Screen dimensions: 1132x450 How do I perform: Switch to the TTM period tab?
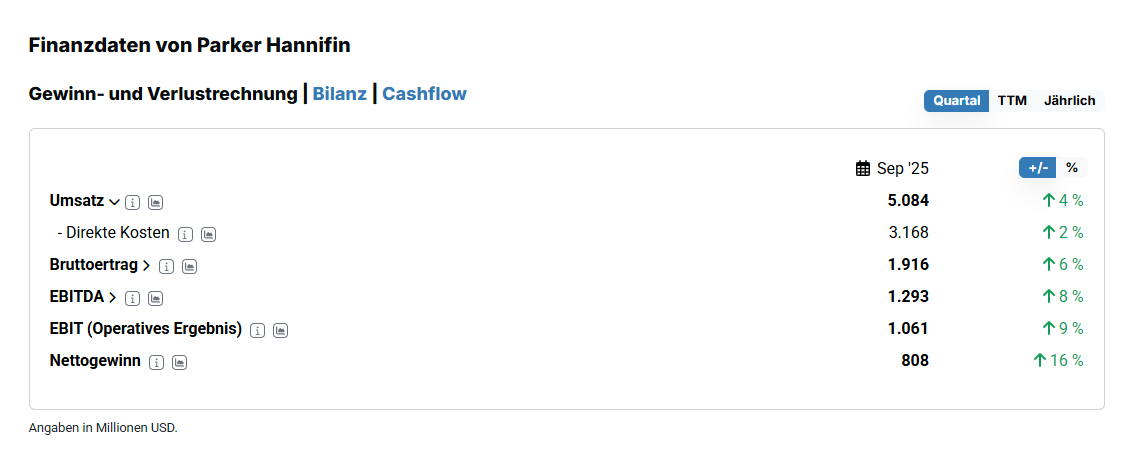(1012, 101)
